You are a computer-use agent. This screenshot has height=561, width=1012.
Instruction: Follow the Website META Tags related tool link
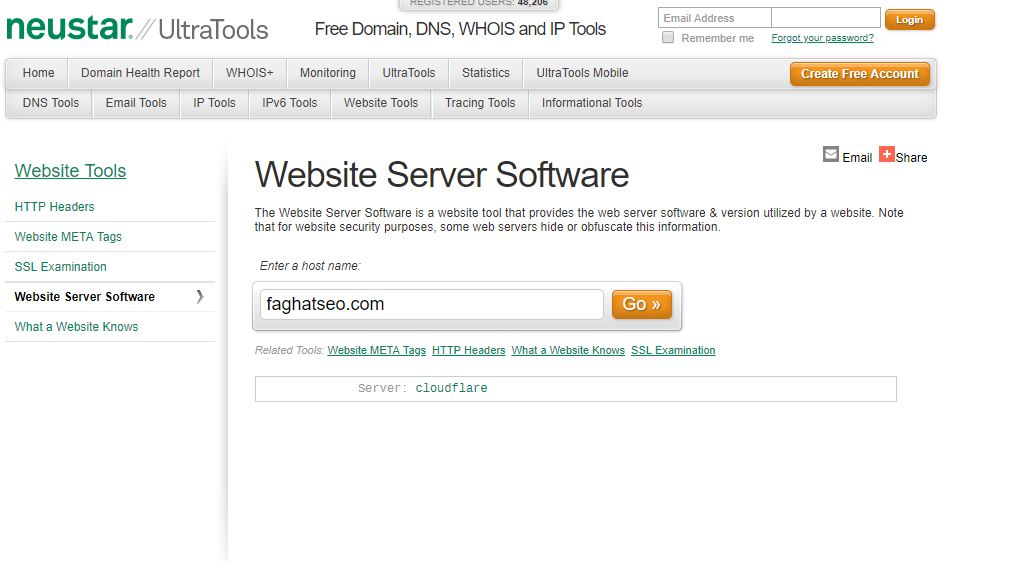(377, 350)
